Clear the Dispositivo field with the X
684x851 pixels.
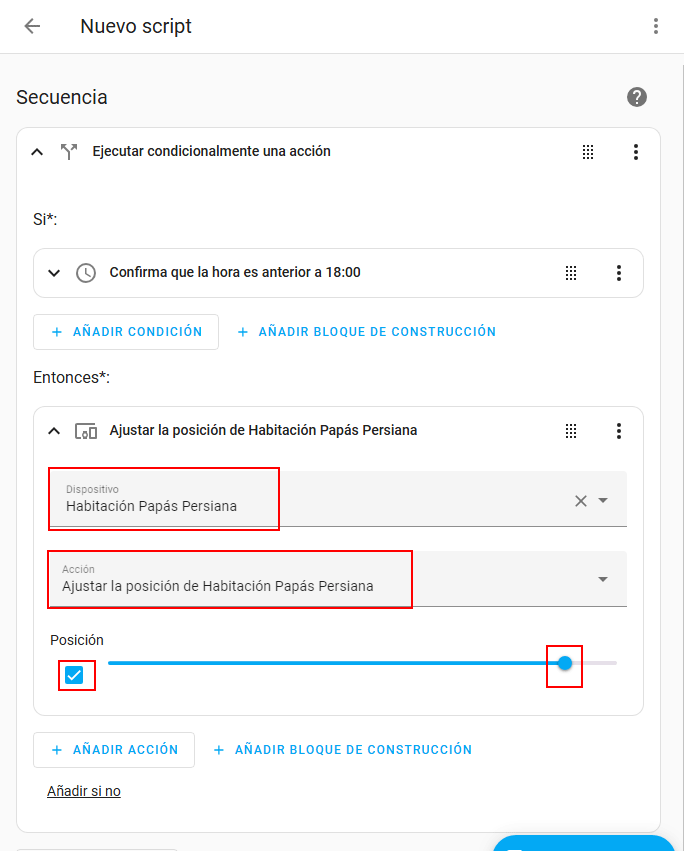pos(581,501)
